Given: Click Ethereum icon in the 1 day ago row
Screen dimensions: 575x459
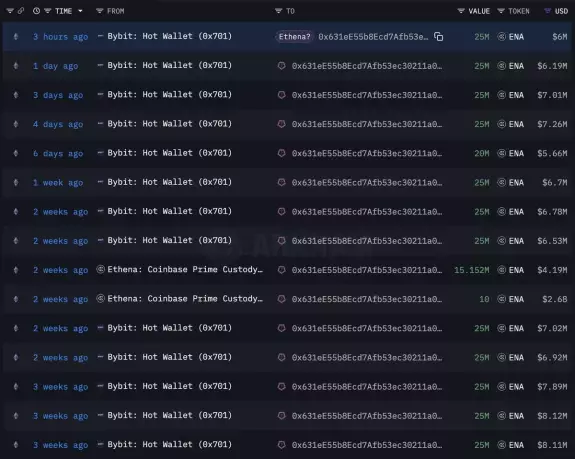Looking at the screenshot, I should point(16,66).
